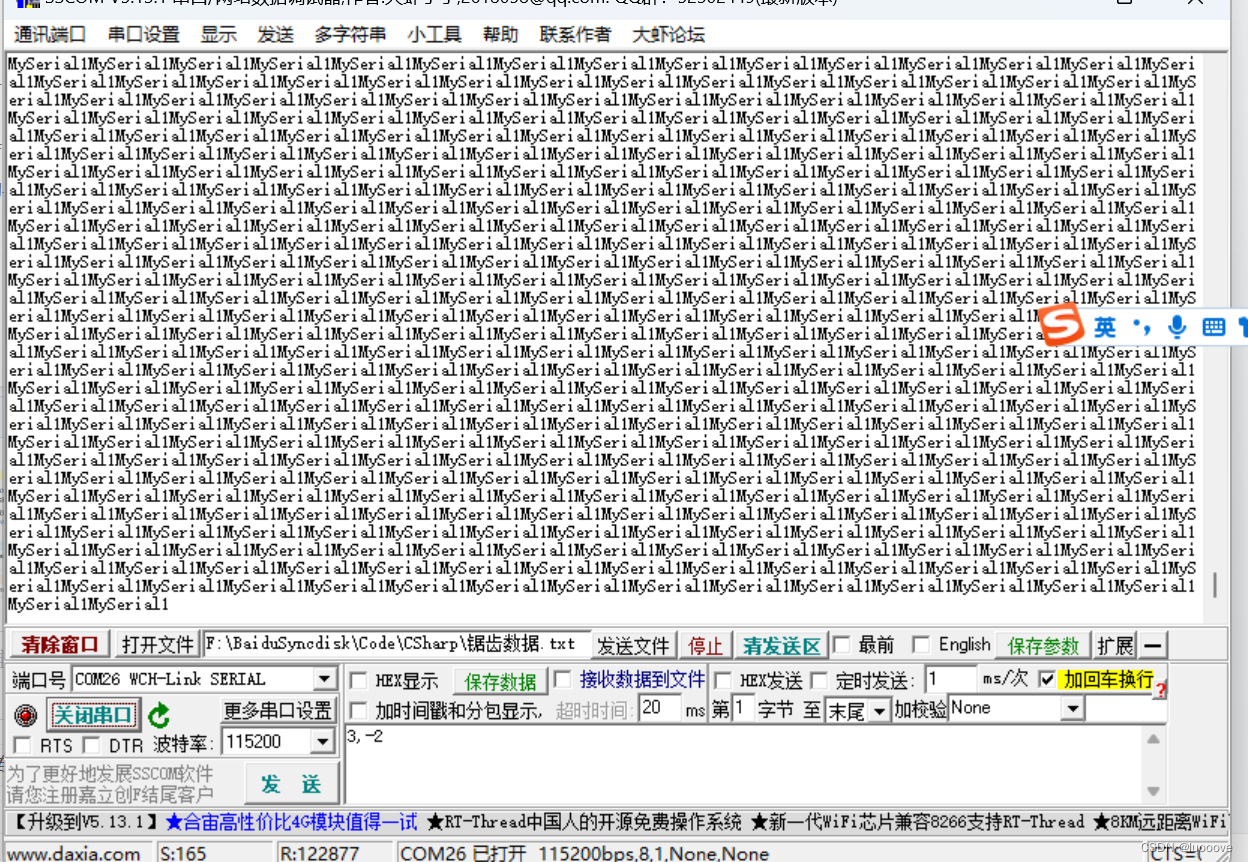Screen dimensions: 1248x862
Task: Click the 保存参数 save parameters button
Action: 1044,645
